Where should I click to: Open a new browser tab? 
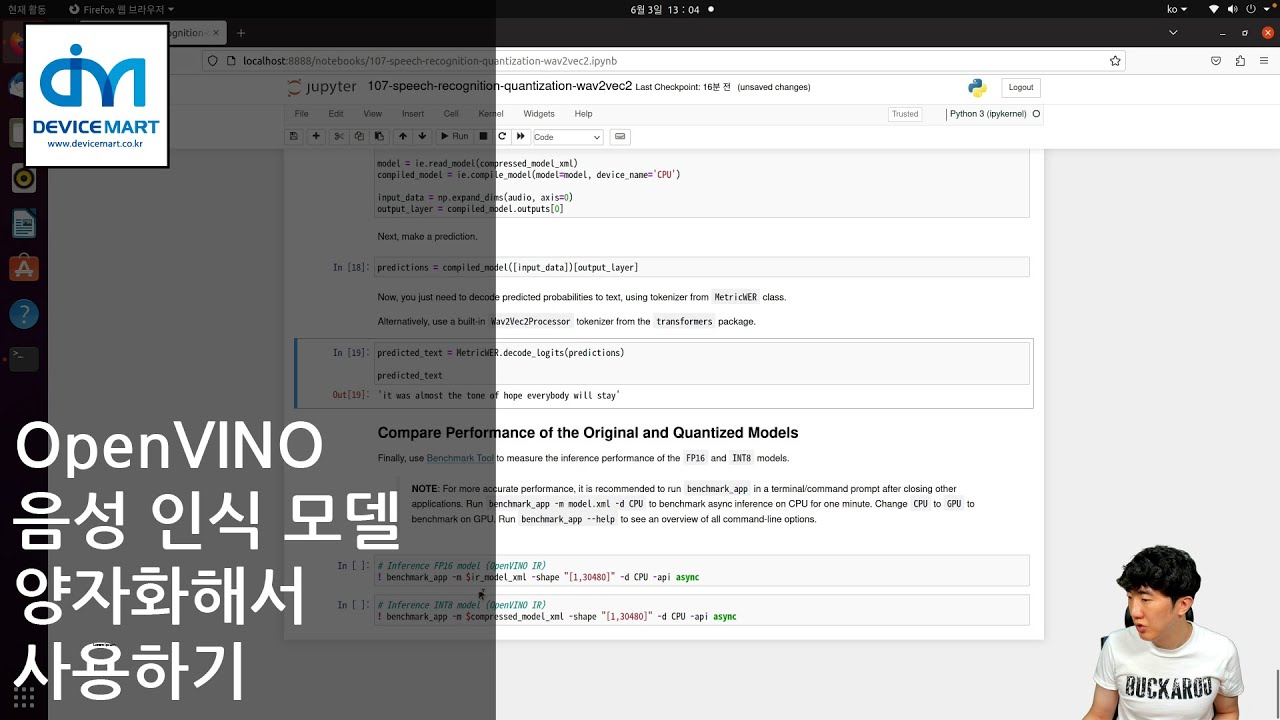241,33
